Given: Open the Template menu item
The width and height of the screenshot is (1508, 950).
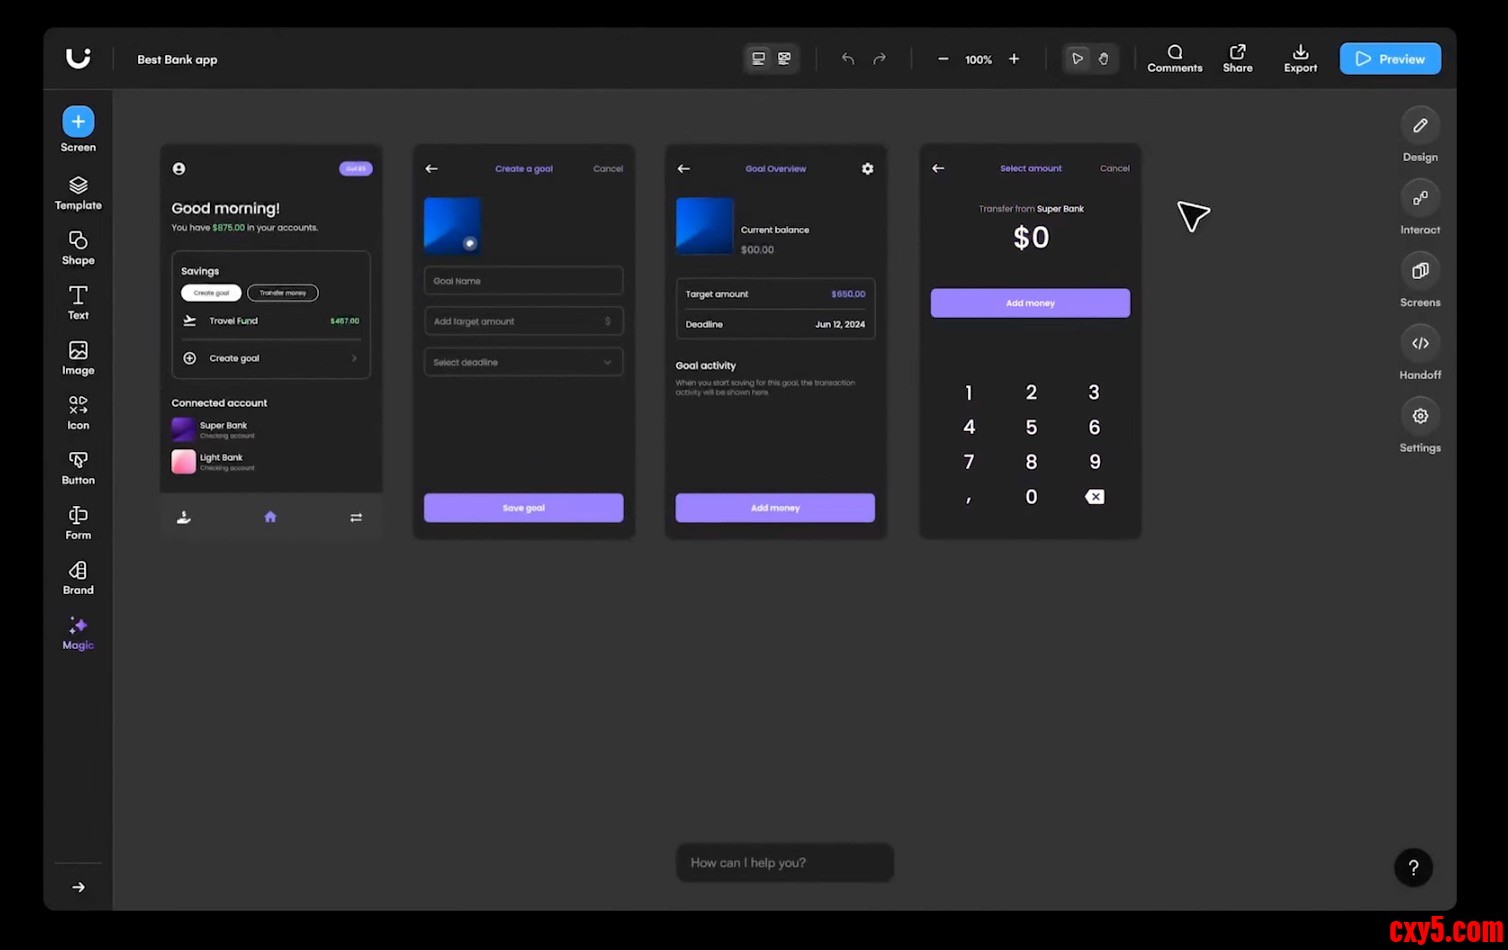Looking at the screenshot, I should 78,186.
